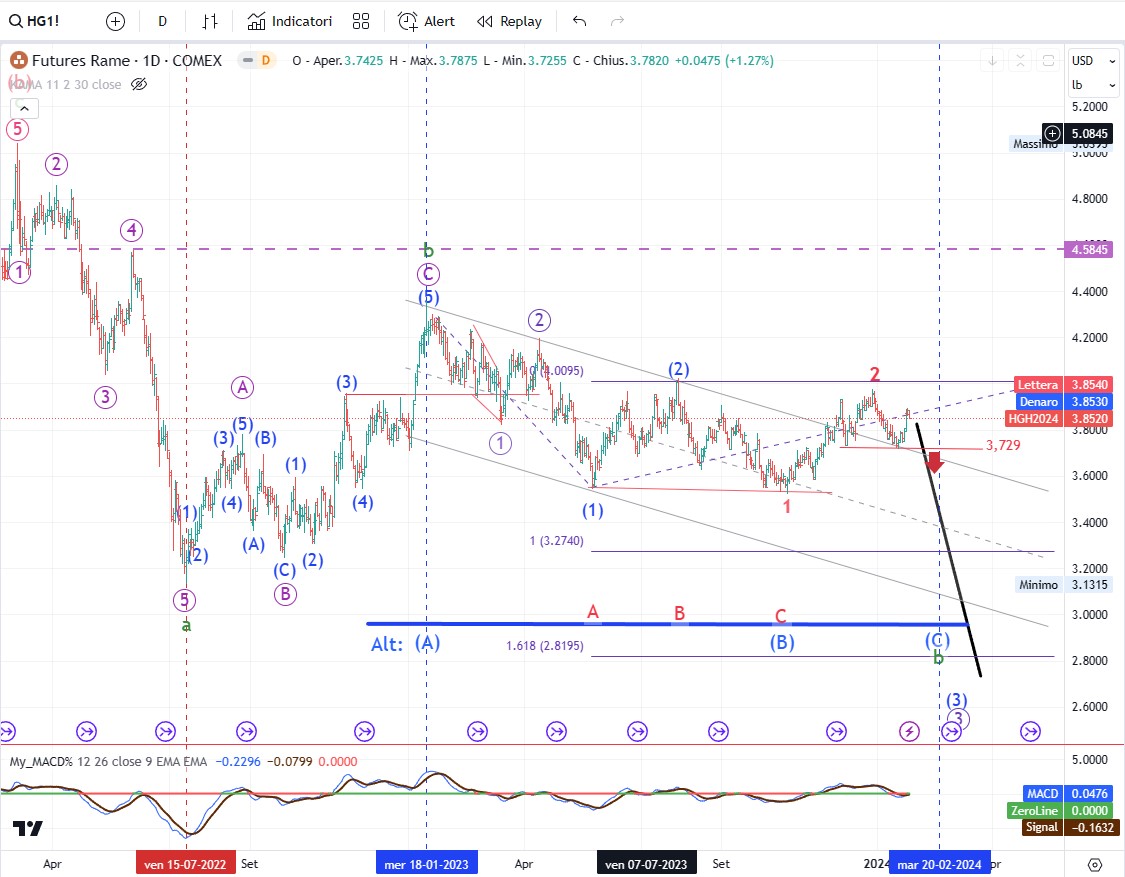Click the Signal -0.1632 label
Screen dimensions: 1125x877
point(1069,827)
